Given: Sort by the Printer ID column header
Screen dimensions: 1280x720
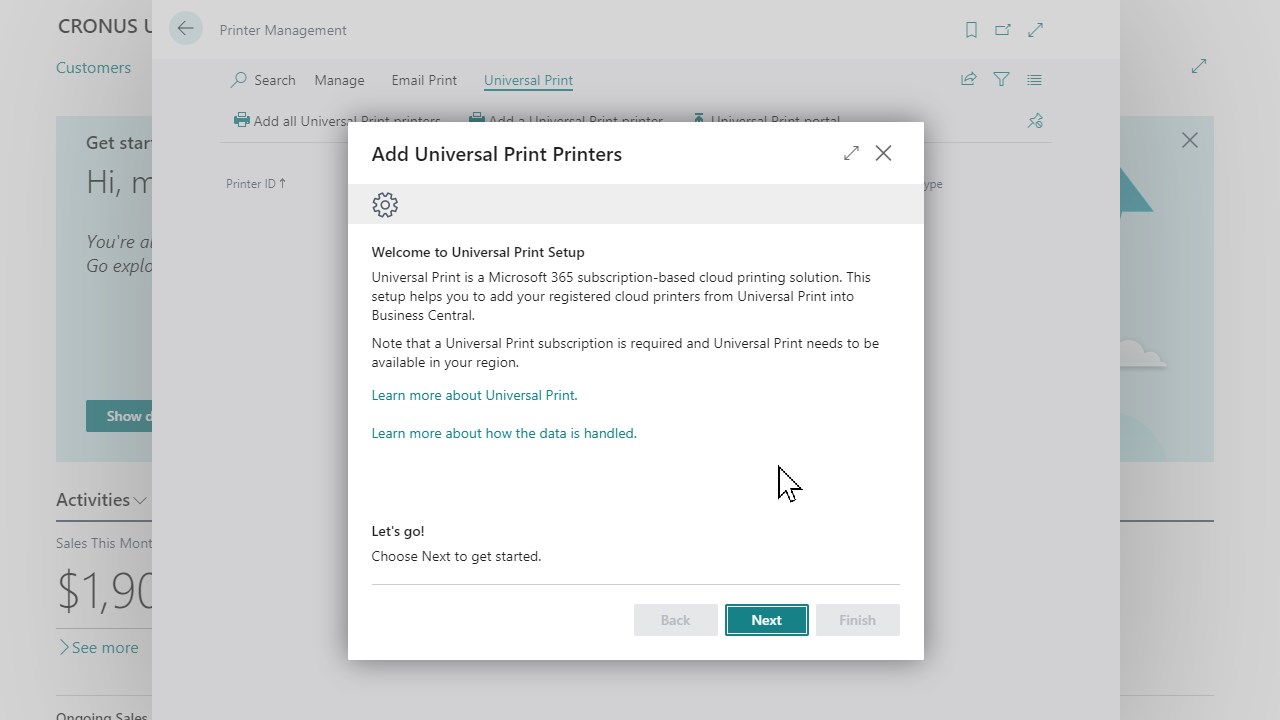Looking at the screenshot, I should (x=256, y=184).
